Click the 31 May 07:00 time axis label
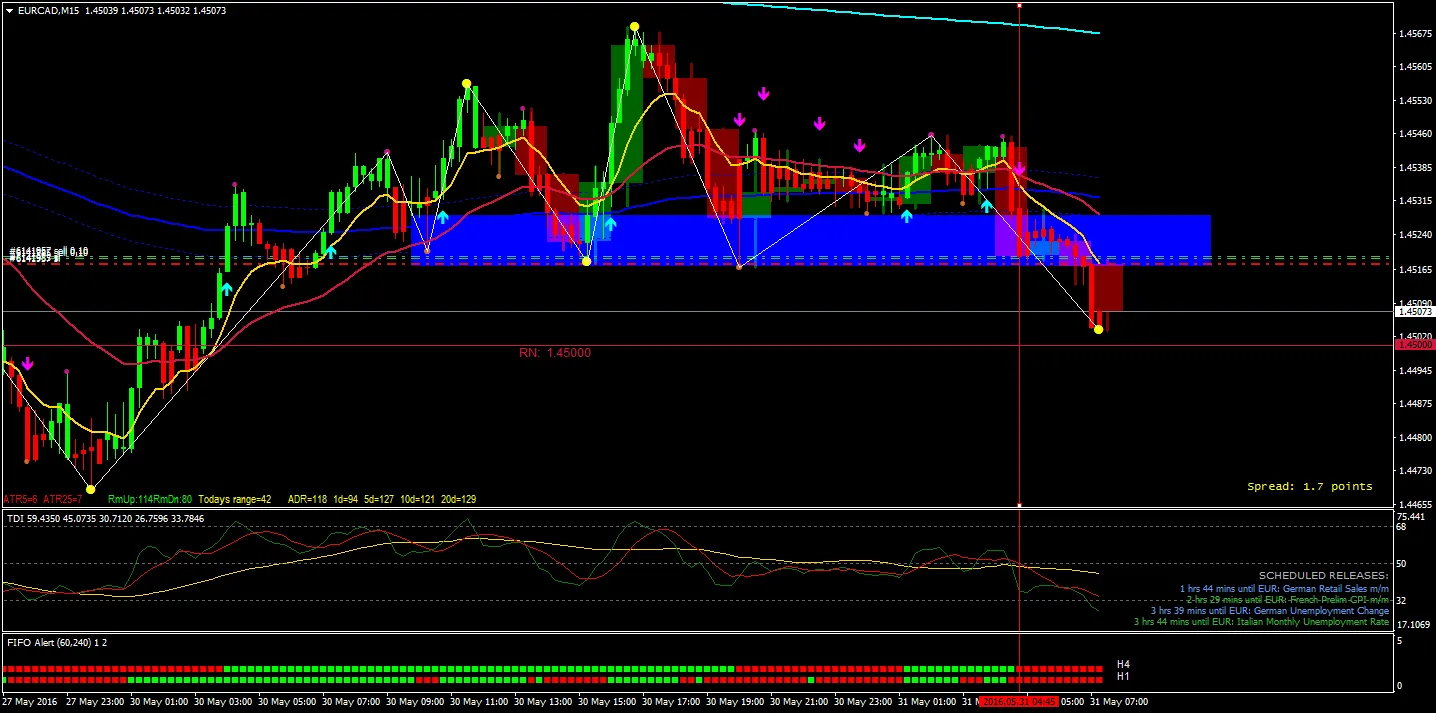This screenshot has width=1436, height=713. [x=1119, y=701]
